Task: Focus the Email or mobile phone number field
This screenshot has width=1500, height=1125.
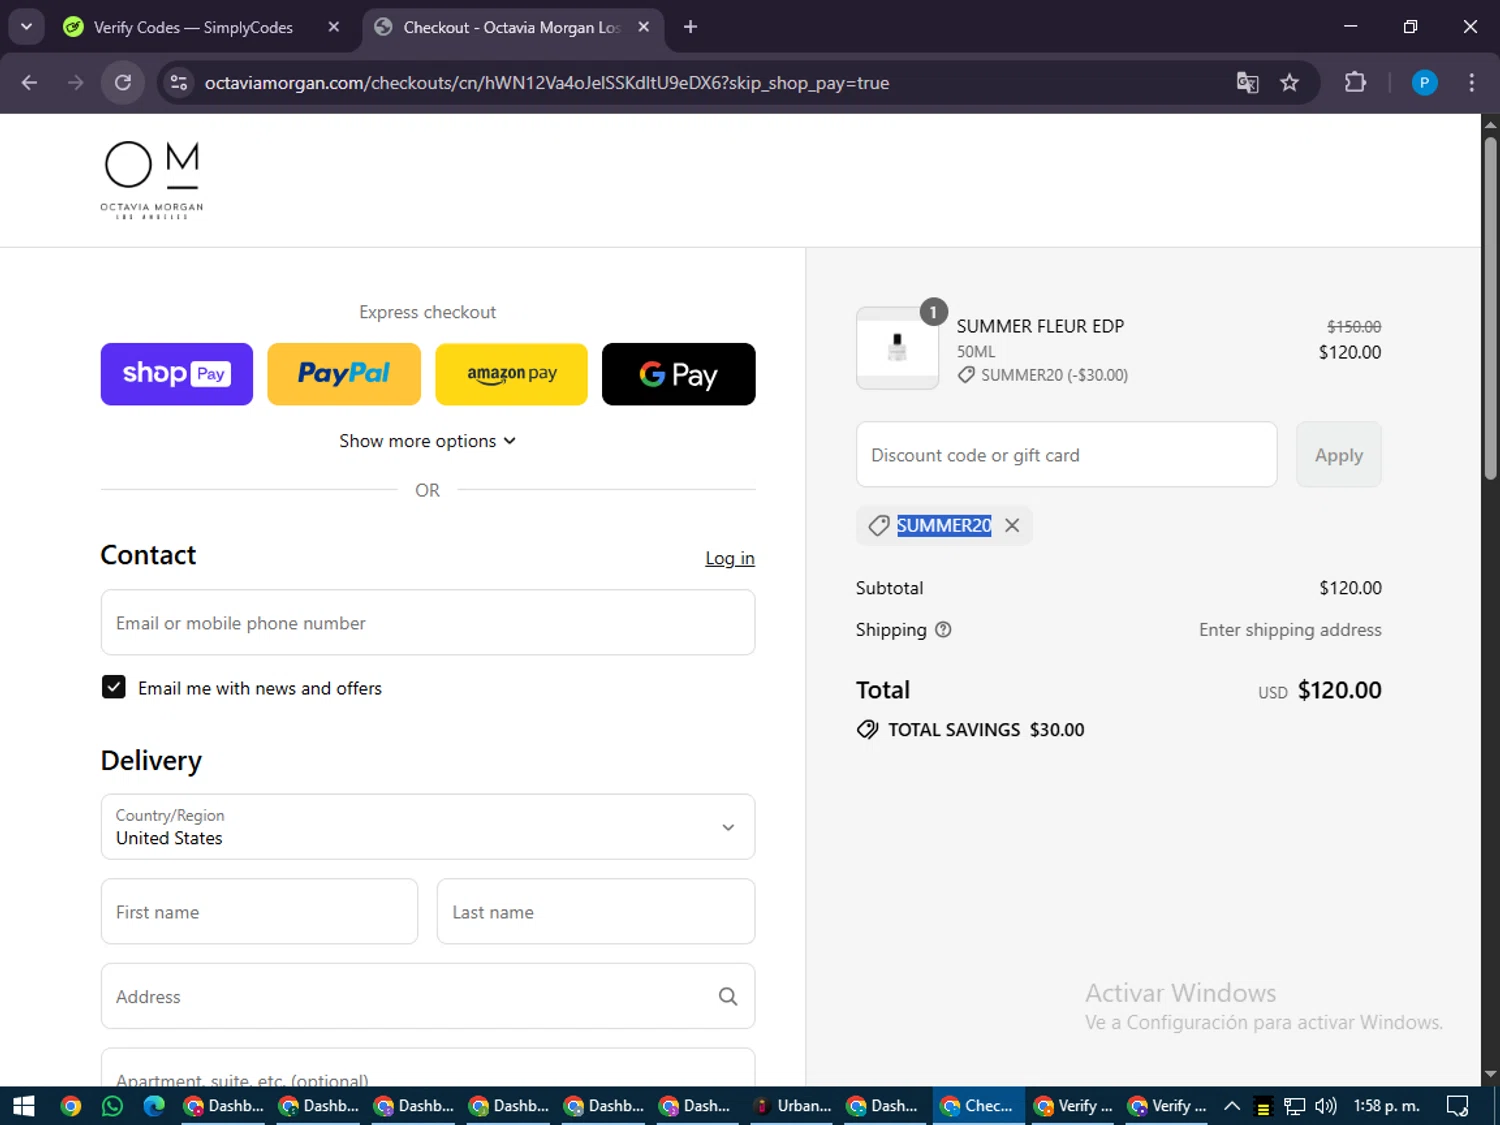Action: pyautogui.click(x=428, y=623)
